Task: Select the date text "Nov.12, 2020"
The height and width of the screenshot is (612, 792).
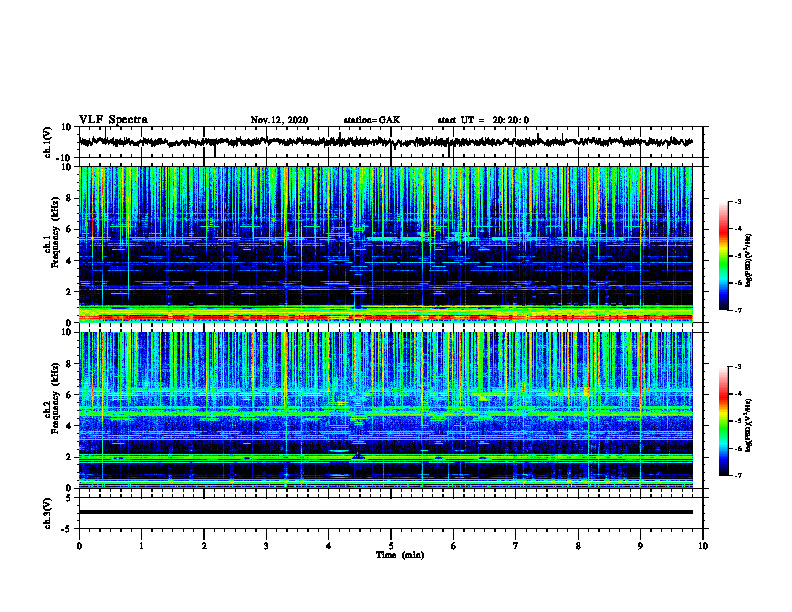Action: coord(279,120)
